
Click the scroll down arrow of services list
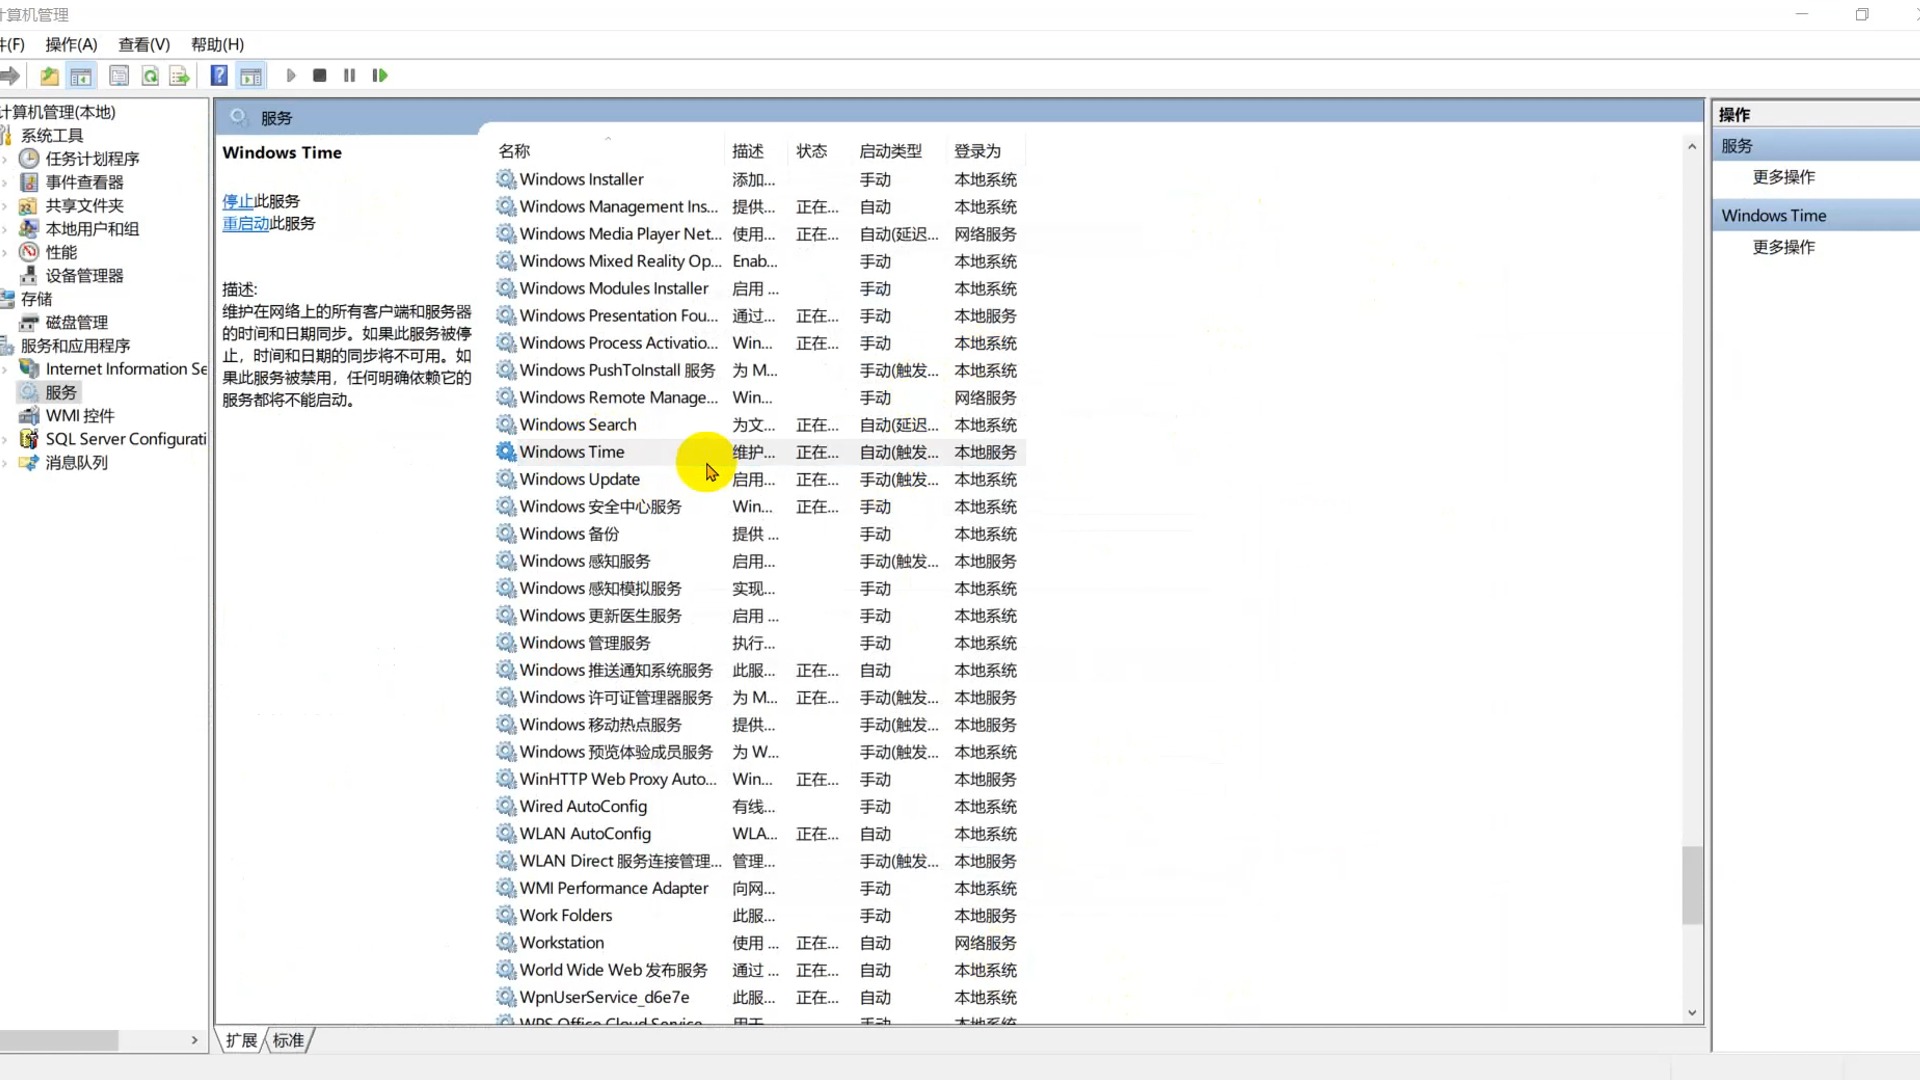[x=1692, y=1013]
